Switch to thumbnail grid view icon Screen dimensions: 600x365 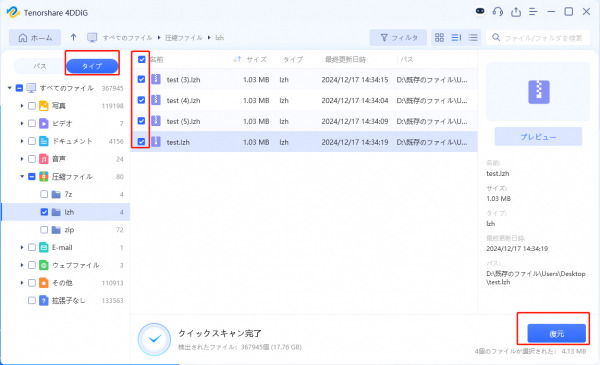[439, 37]
